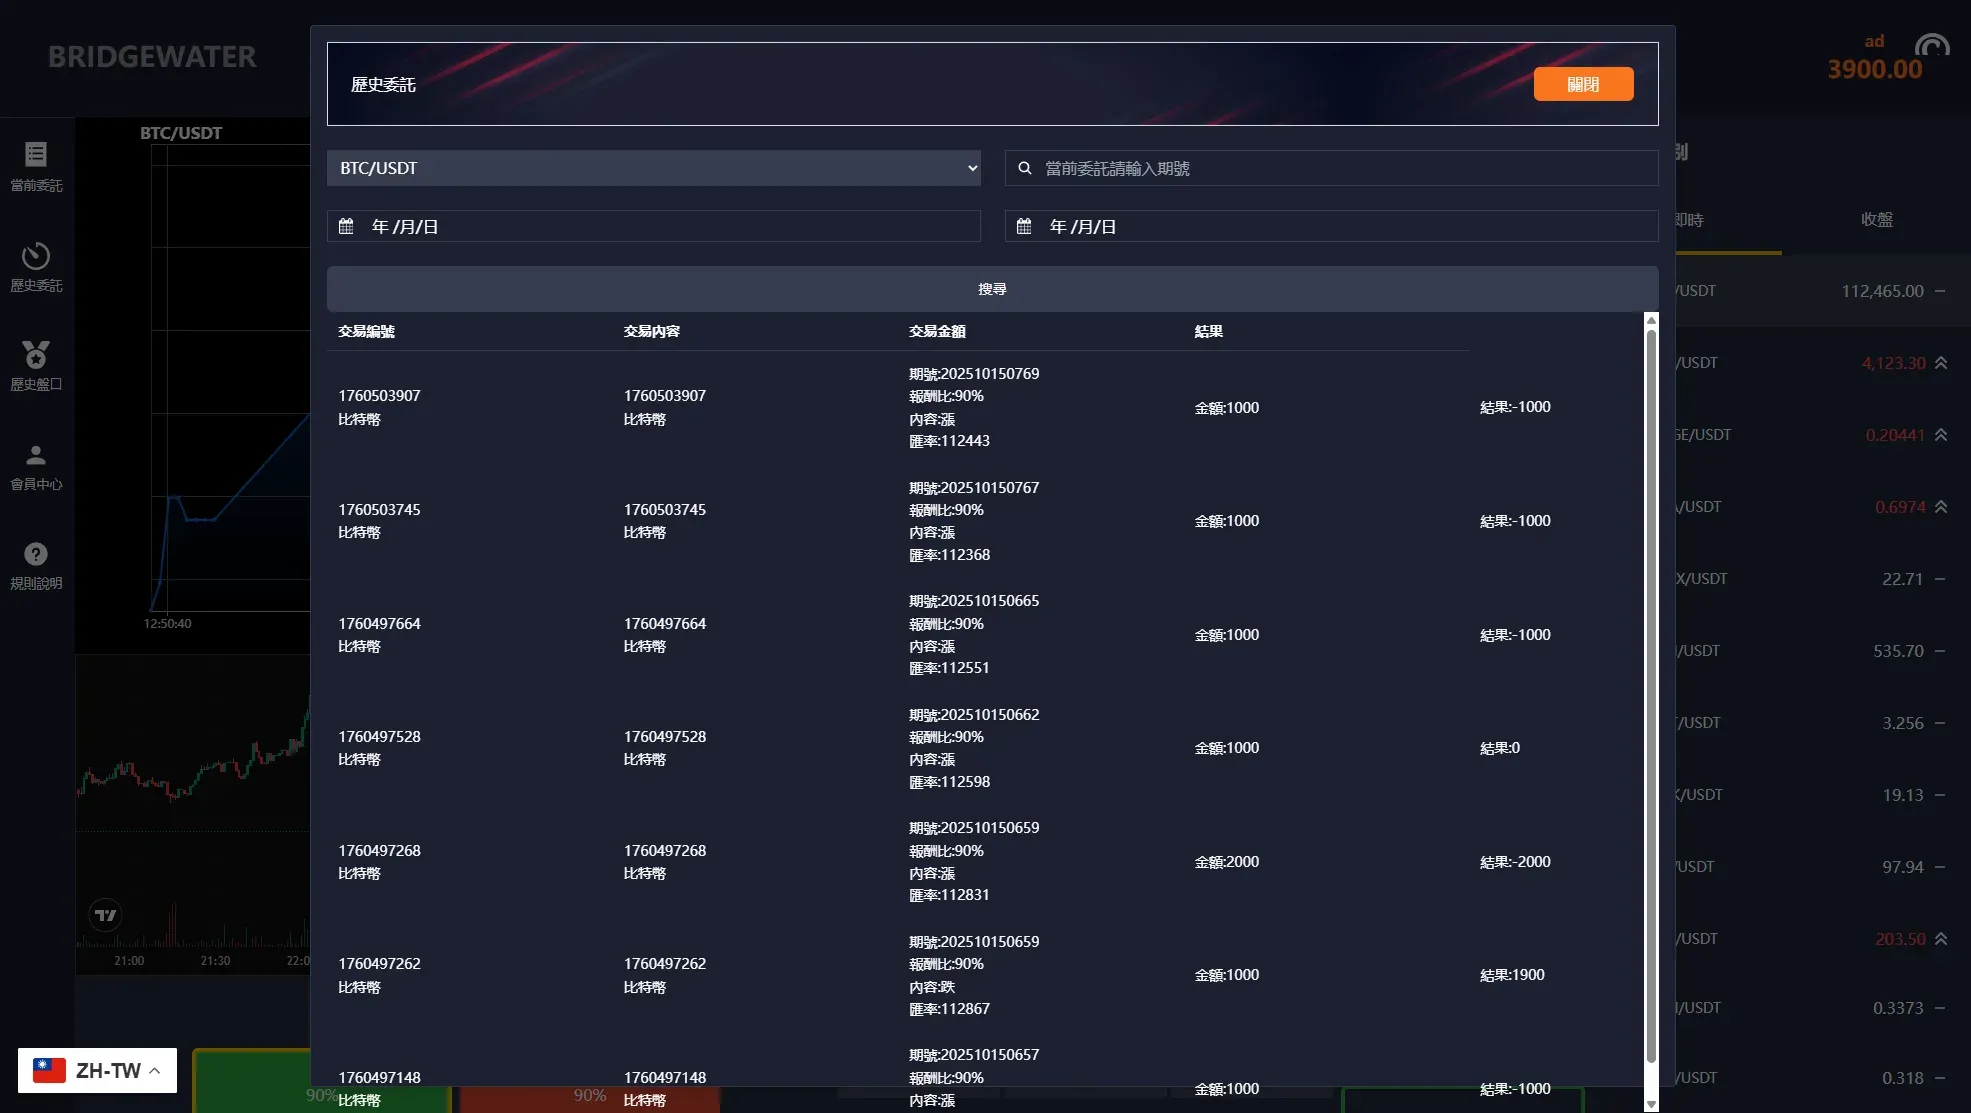Click the start date calendar icon
The image size is (1971, 1113).
[346, 226]
